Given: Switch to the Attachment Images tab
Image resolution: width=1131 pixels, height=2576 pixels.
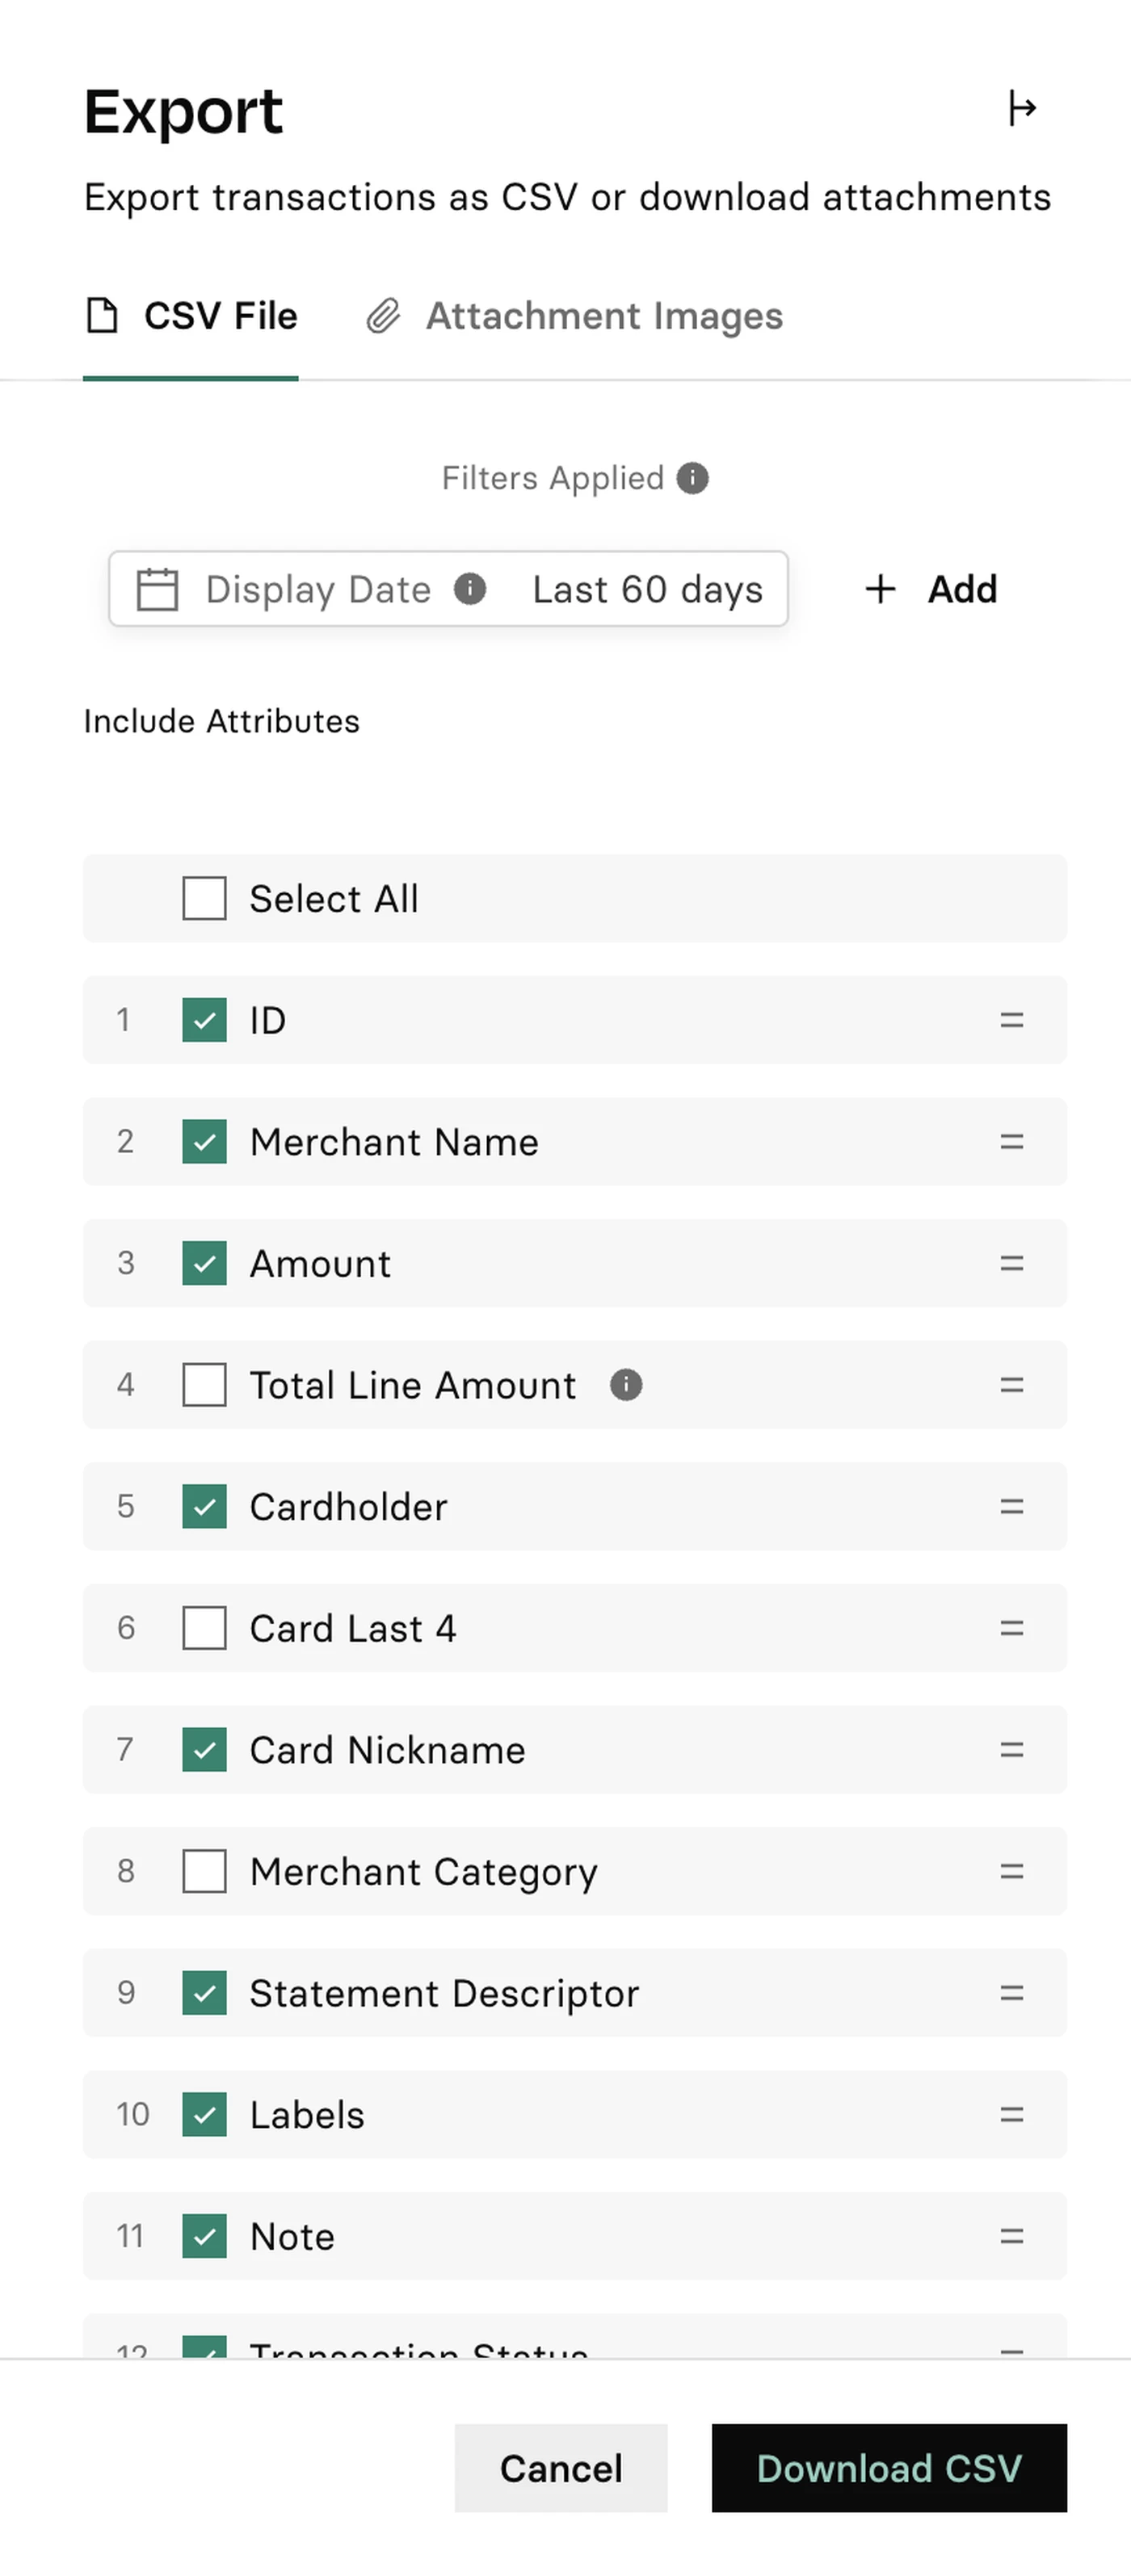Looking at the screenshot, I should (x=574, y=316).
